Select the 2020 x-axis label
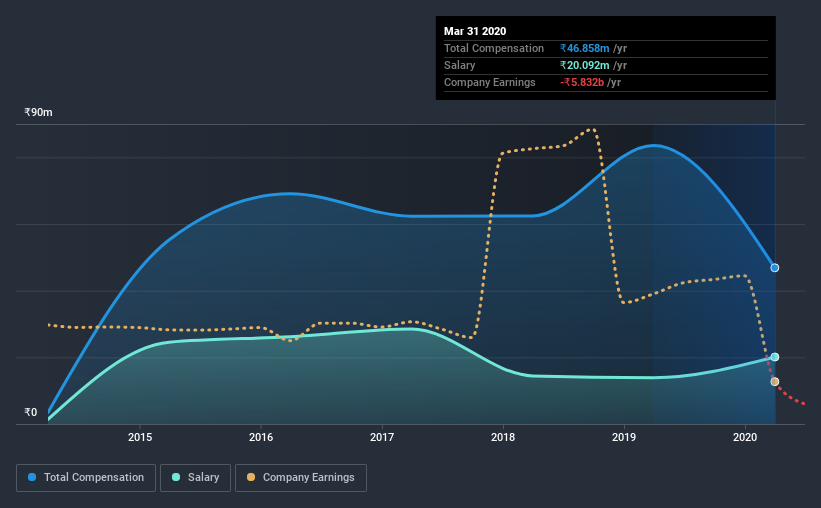 [745, 437]
